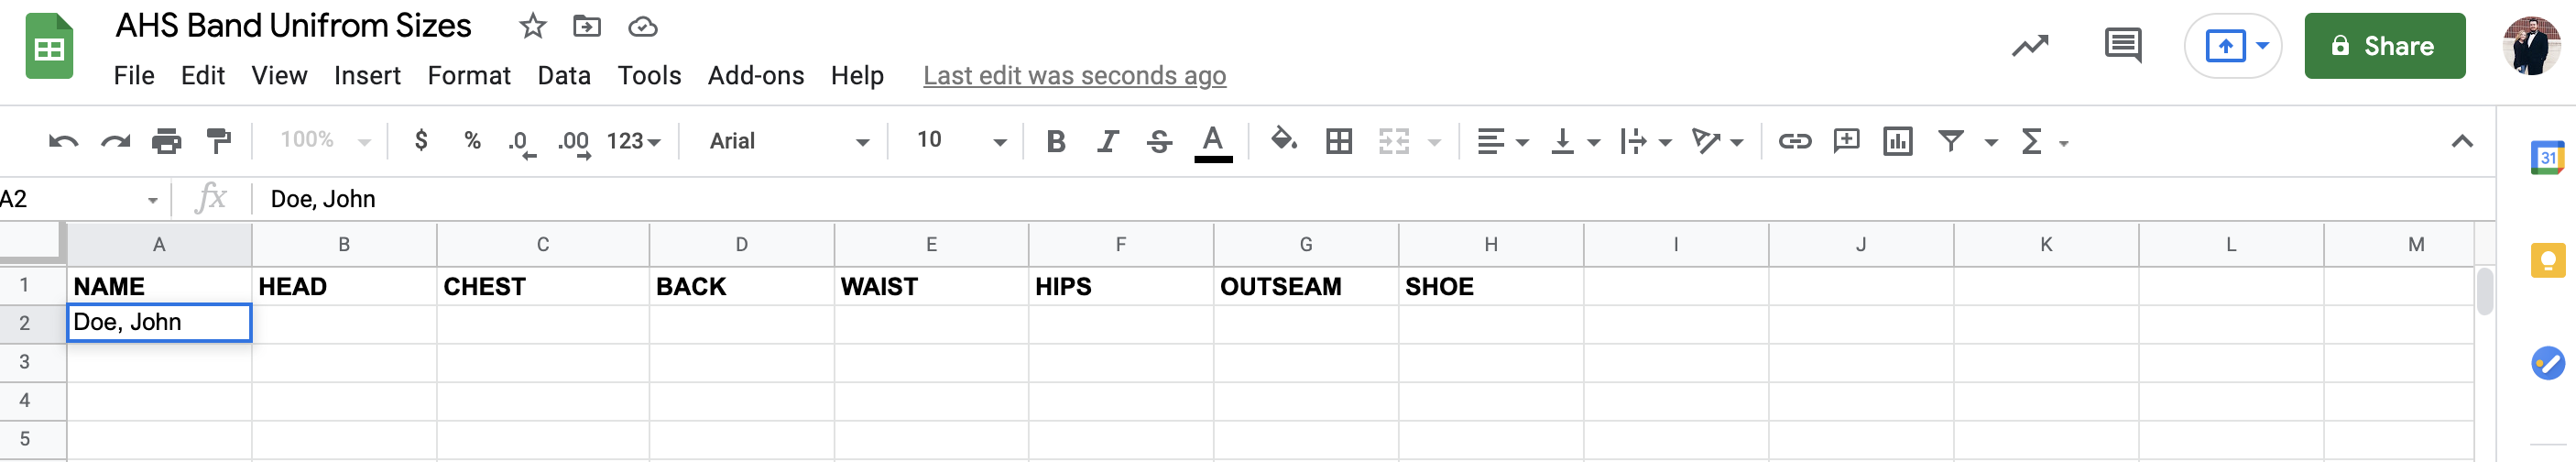This screenshot has width=2576, height=462.
Task: Insert a chart from toolbar
Action: coord(1897,142)
